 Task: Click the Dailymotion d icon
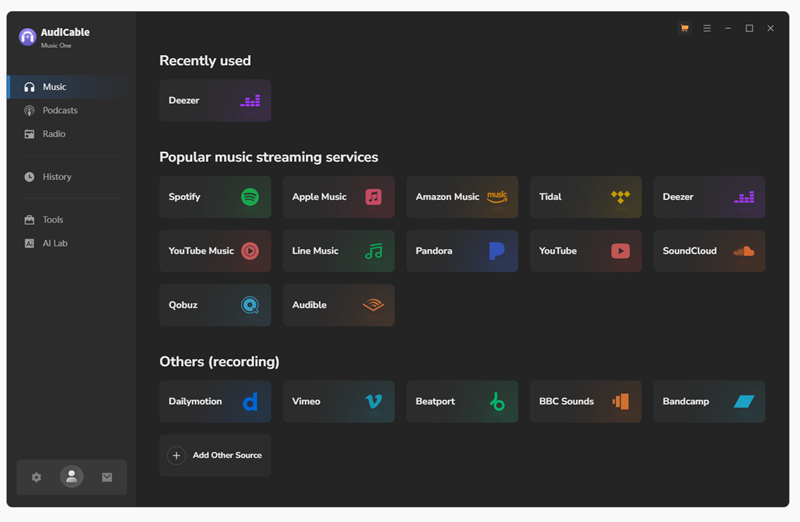click(250, 402)
